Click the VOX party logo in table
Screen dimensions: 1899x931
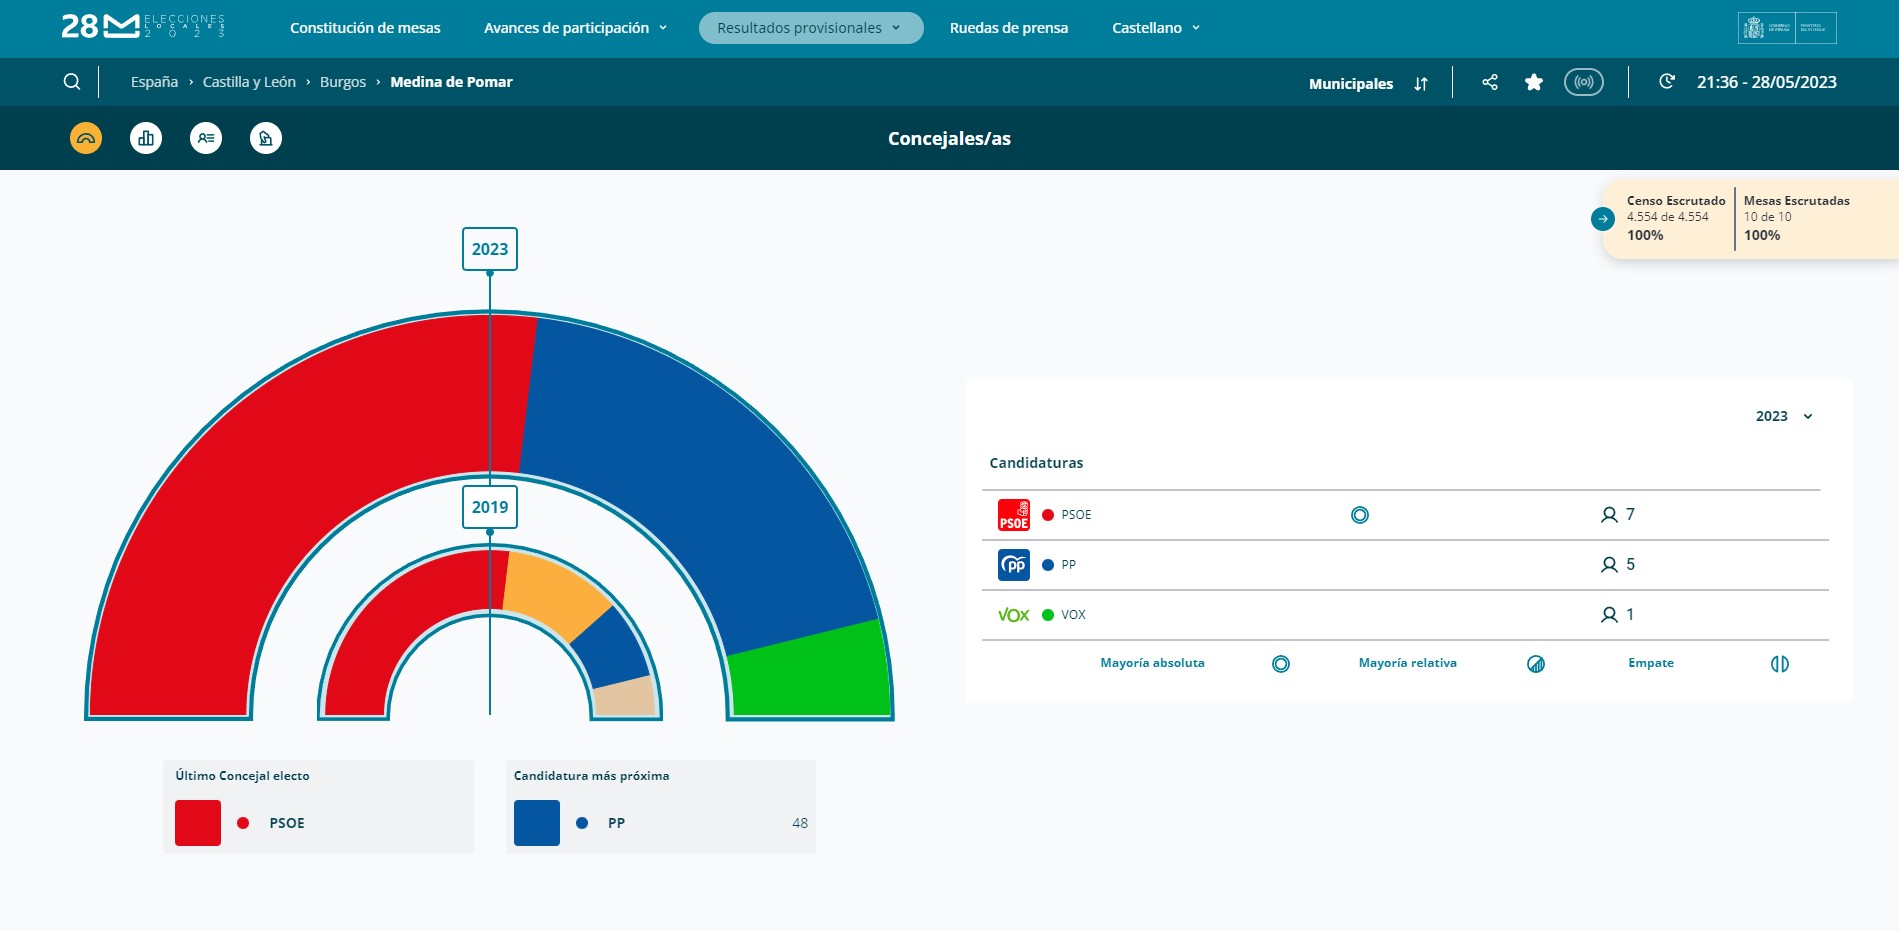pyautogui.click(x=1014, y=615)
